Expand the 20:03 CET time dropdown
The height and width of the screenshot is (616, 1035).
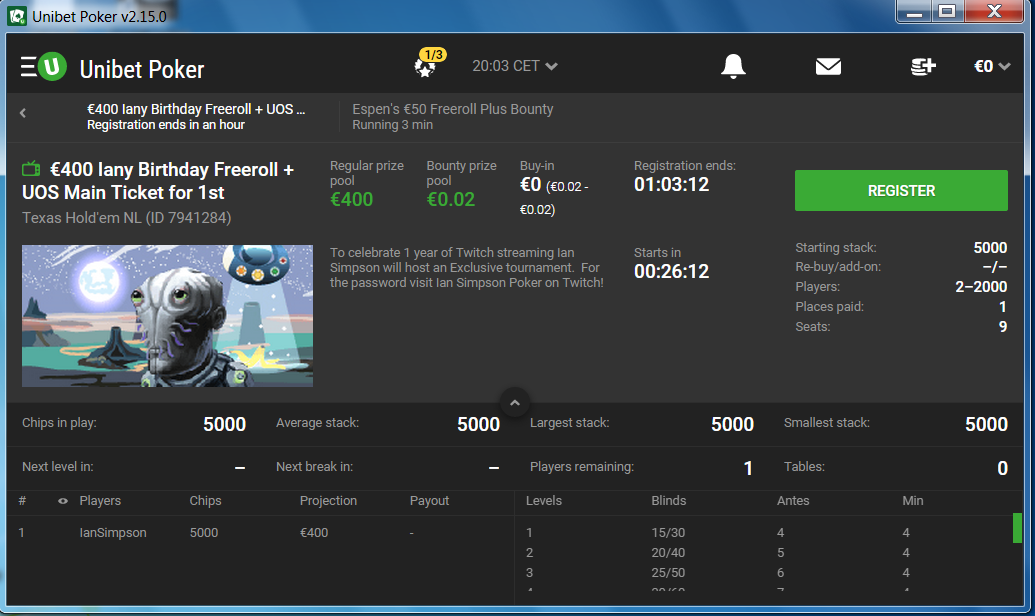click(515, 66)
